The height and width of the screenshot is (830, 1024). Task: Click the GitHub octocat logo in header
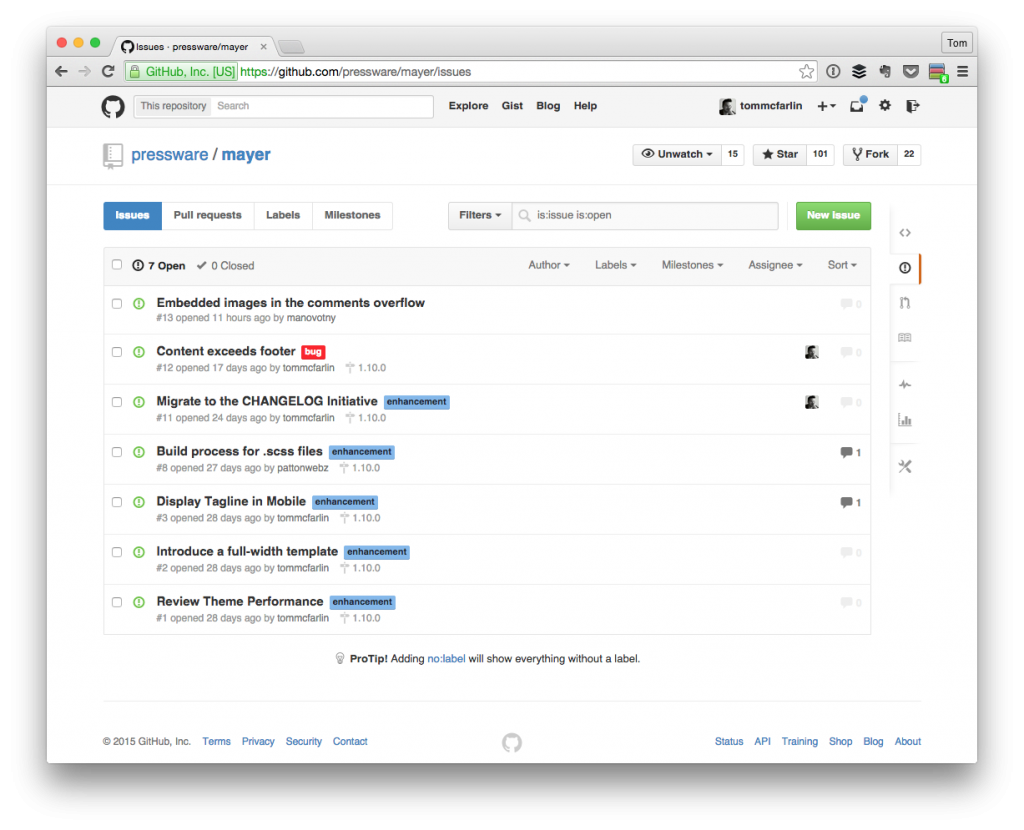113,106
